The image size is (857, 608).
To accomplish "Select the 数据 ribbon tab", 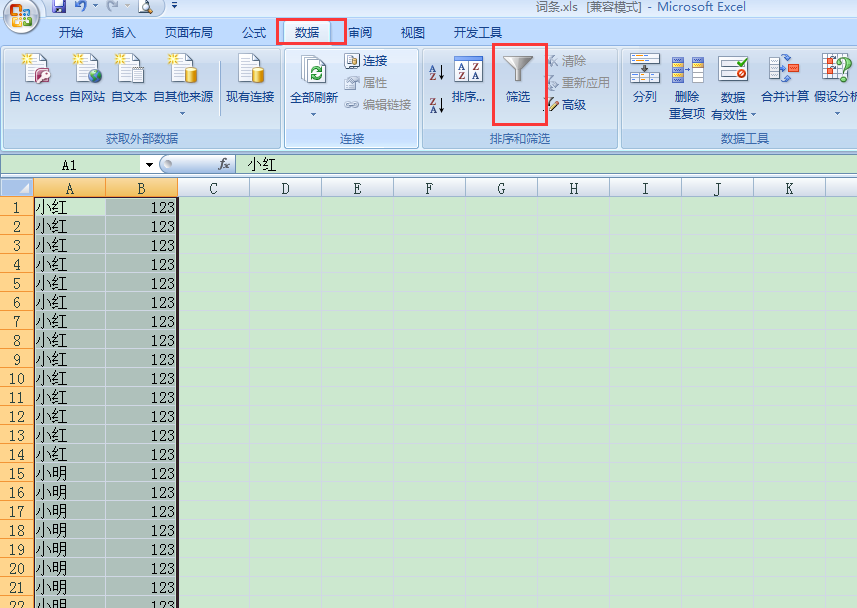I will point(307,32).
